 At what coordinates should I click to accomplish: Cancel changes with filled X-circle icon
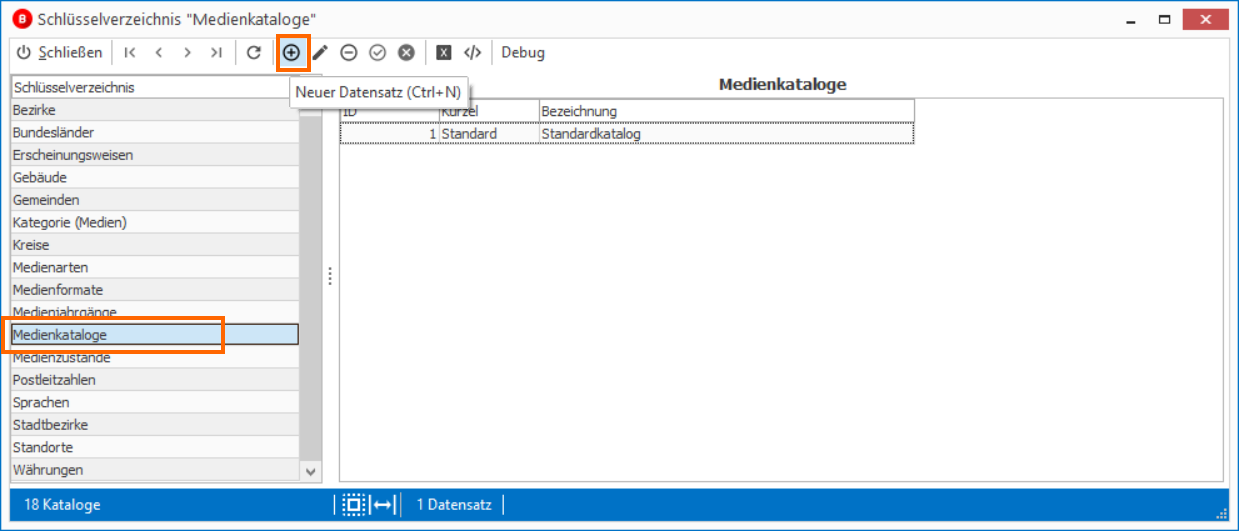click(x=406, y=52)
